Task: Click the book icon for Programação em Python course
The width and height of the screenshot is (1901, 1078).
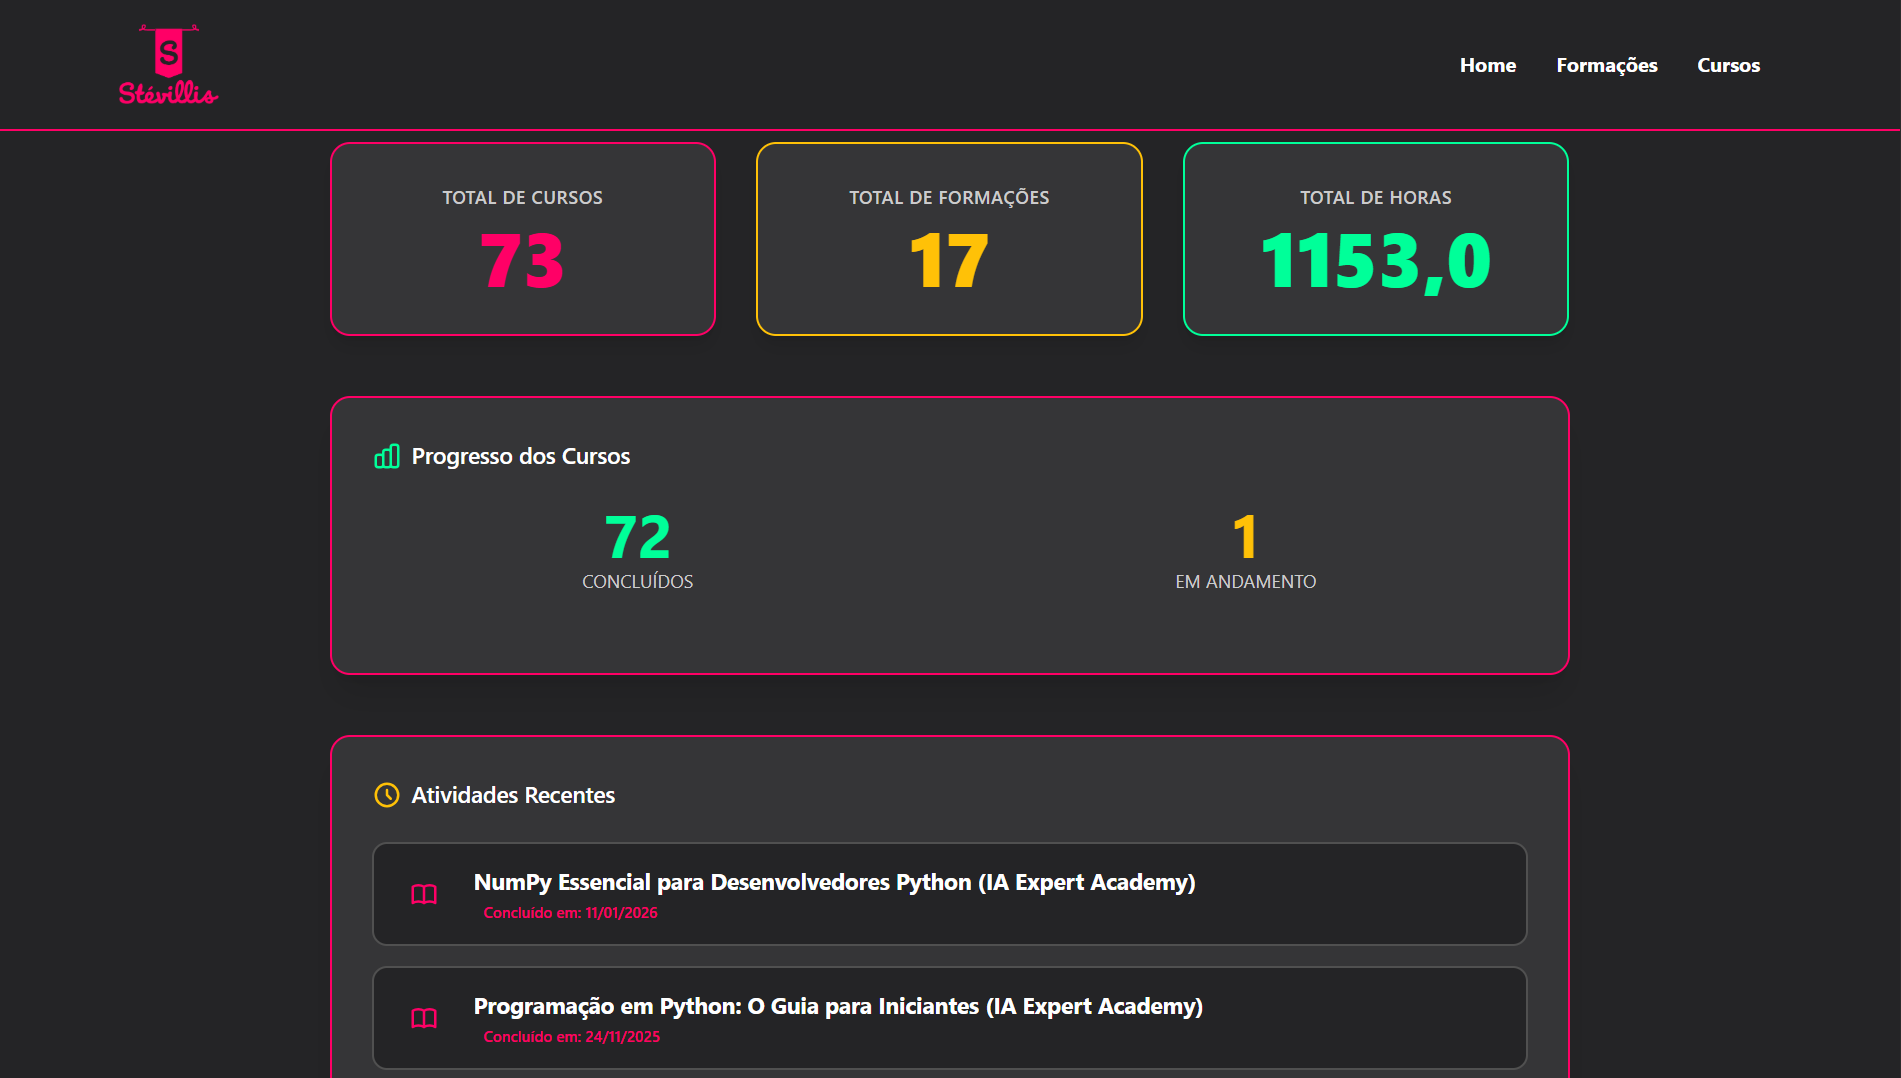Action: tap(424, 1018)
